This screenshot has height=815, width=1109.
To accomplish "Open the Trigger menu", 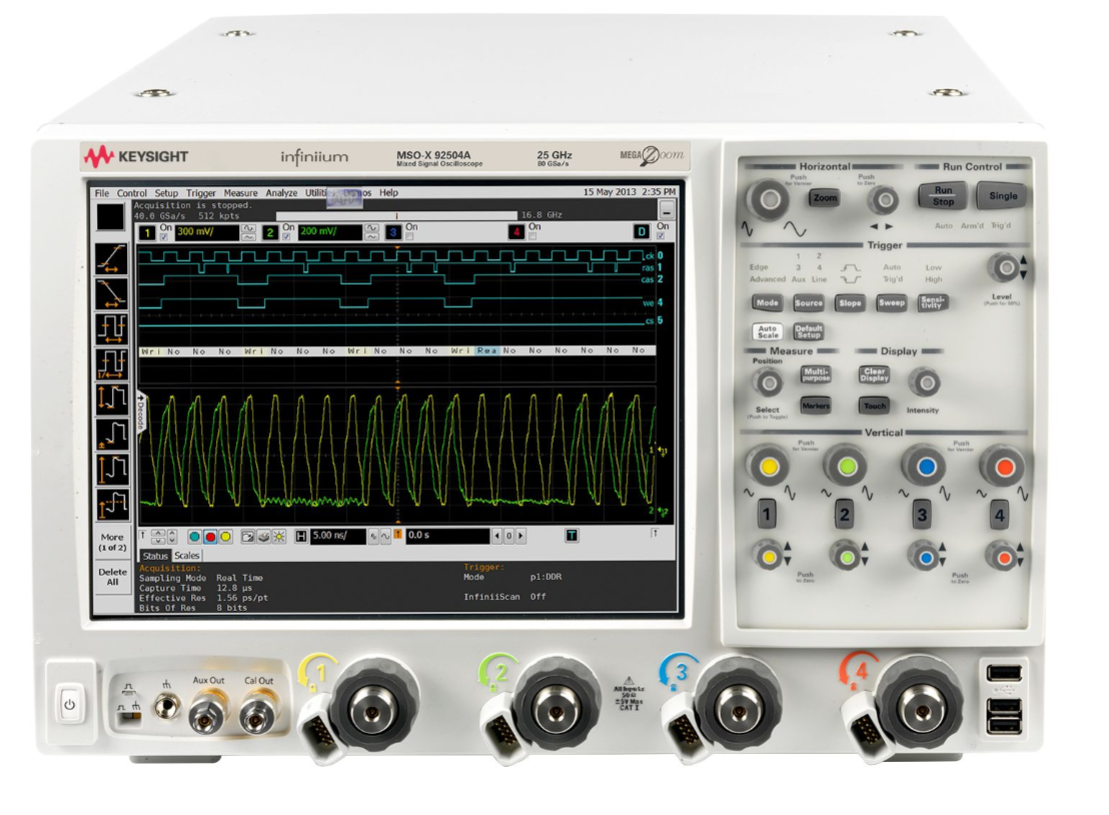I will [x=200, y=193].
